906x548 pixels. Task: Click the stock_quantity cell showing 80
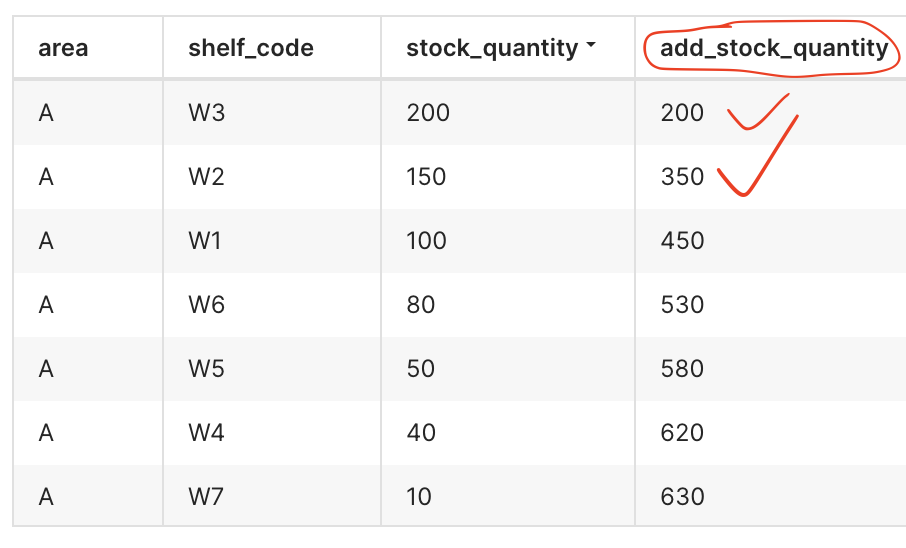pyautogui.click(x=421, y=305)
